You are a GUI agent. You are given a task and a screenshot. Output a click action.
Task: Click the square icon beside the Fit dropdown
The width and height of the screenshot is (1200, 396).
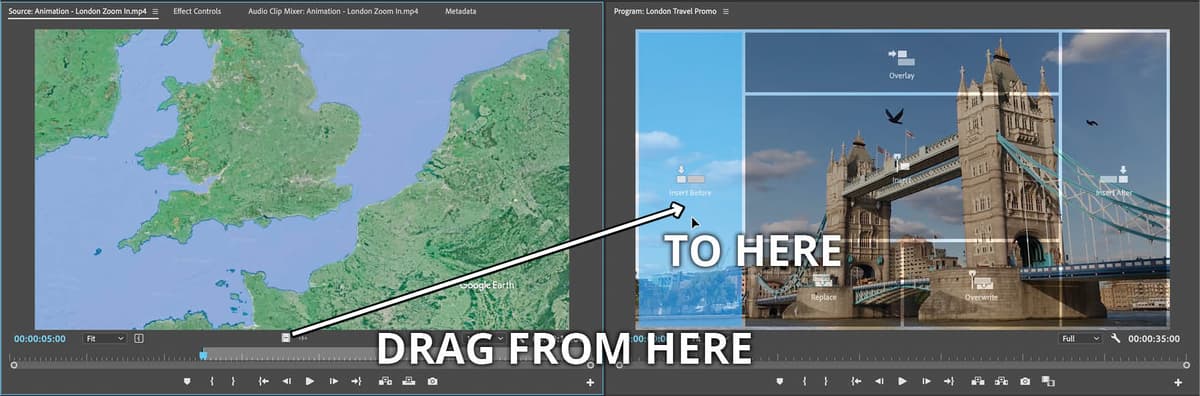tap(139, 338)
